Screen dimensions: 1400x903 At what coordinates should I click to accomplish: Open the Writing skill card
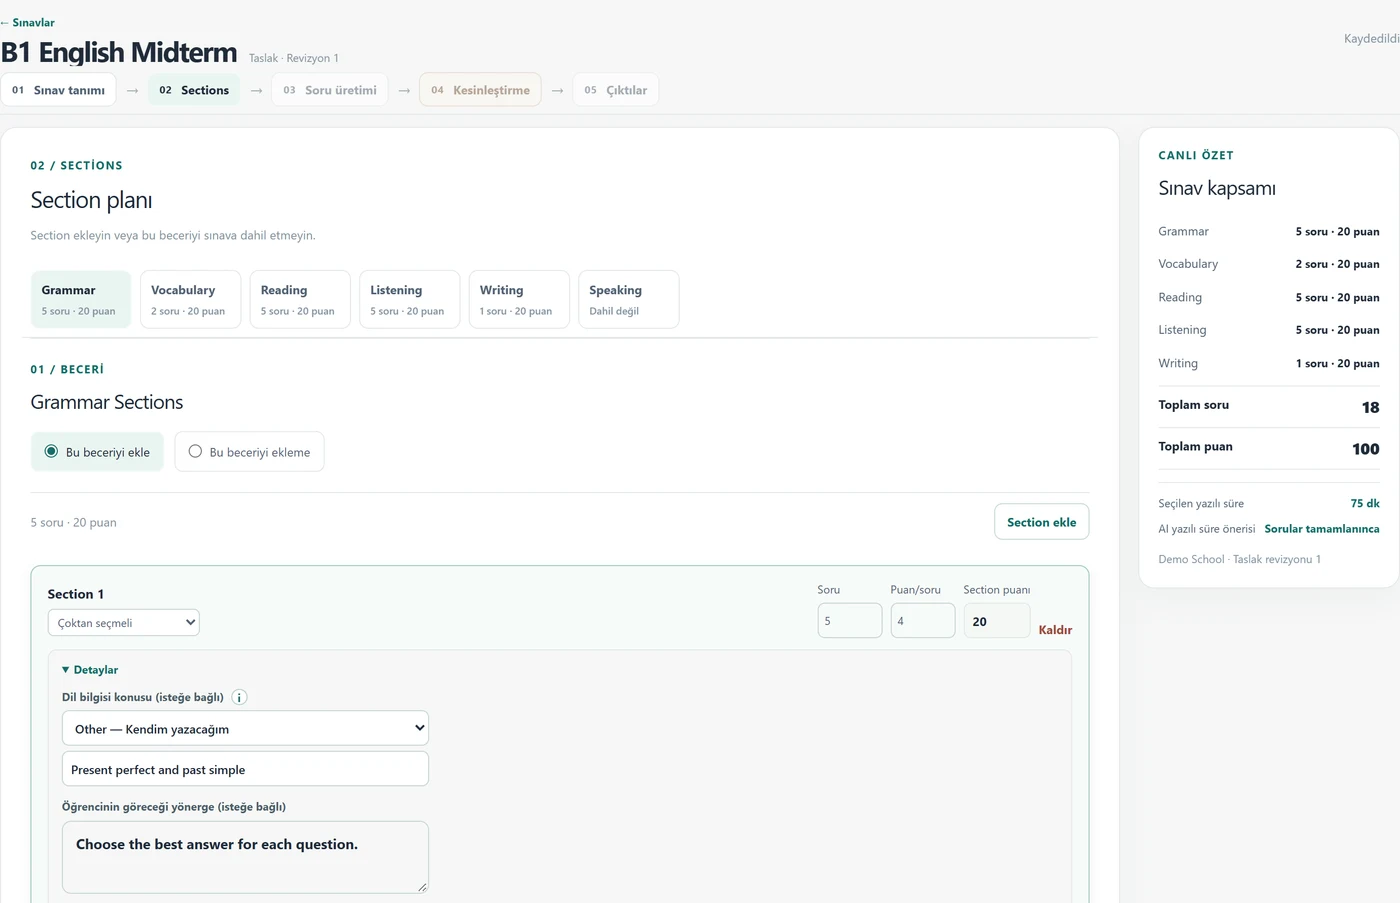pyautogui.click(x=519, y=299)
